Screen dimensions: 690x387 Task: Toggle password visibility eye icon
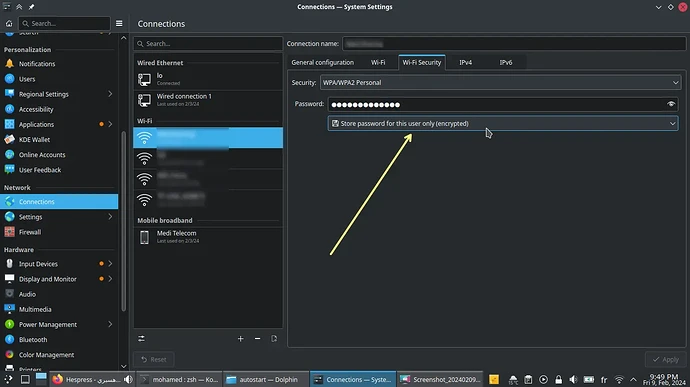tap(671, 104)
